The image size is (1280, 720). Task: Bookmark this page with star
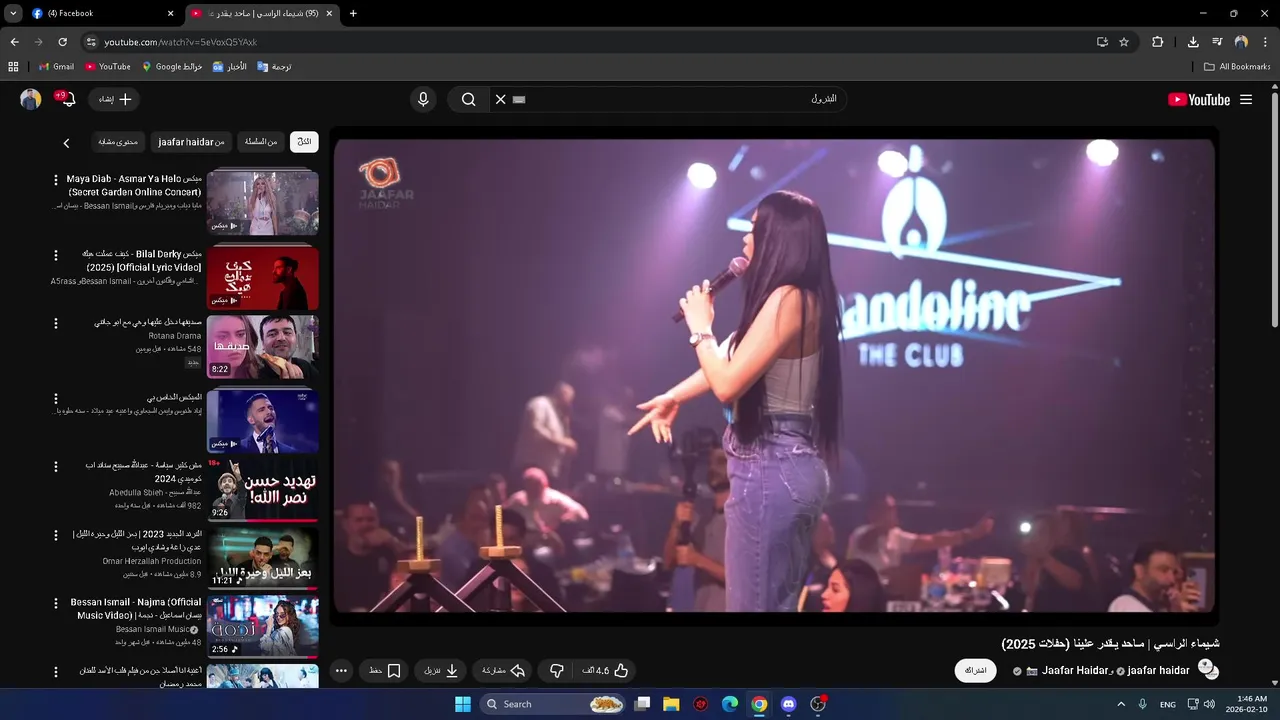coord(1124,42)
